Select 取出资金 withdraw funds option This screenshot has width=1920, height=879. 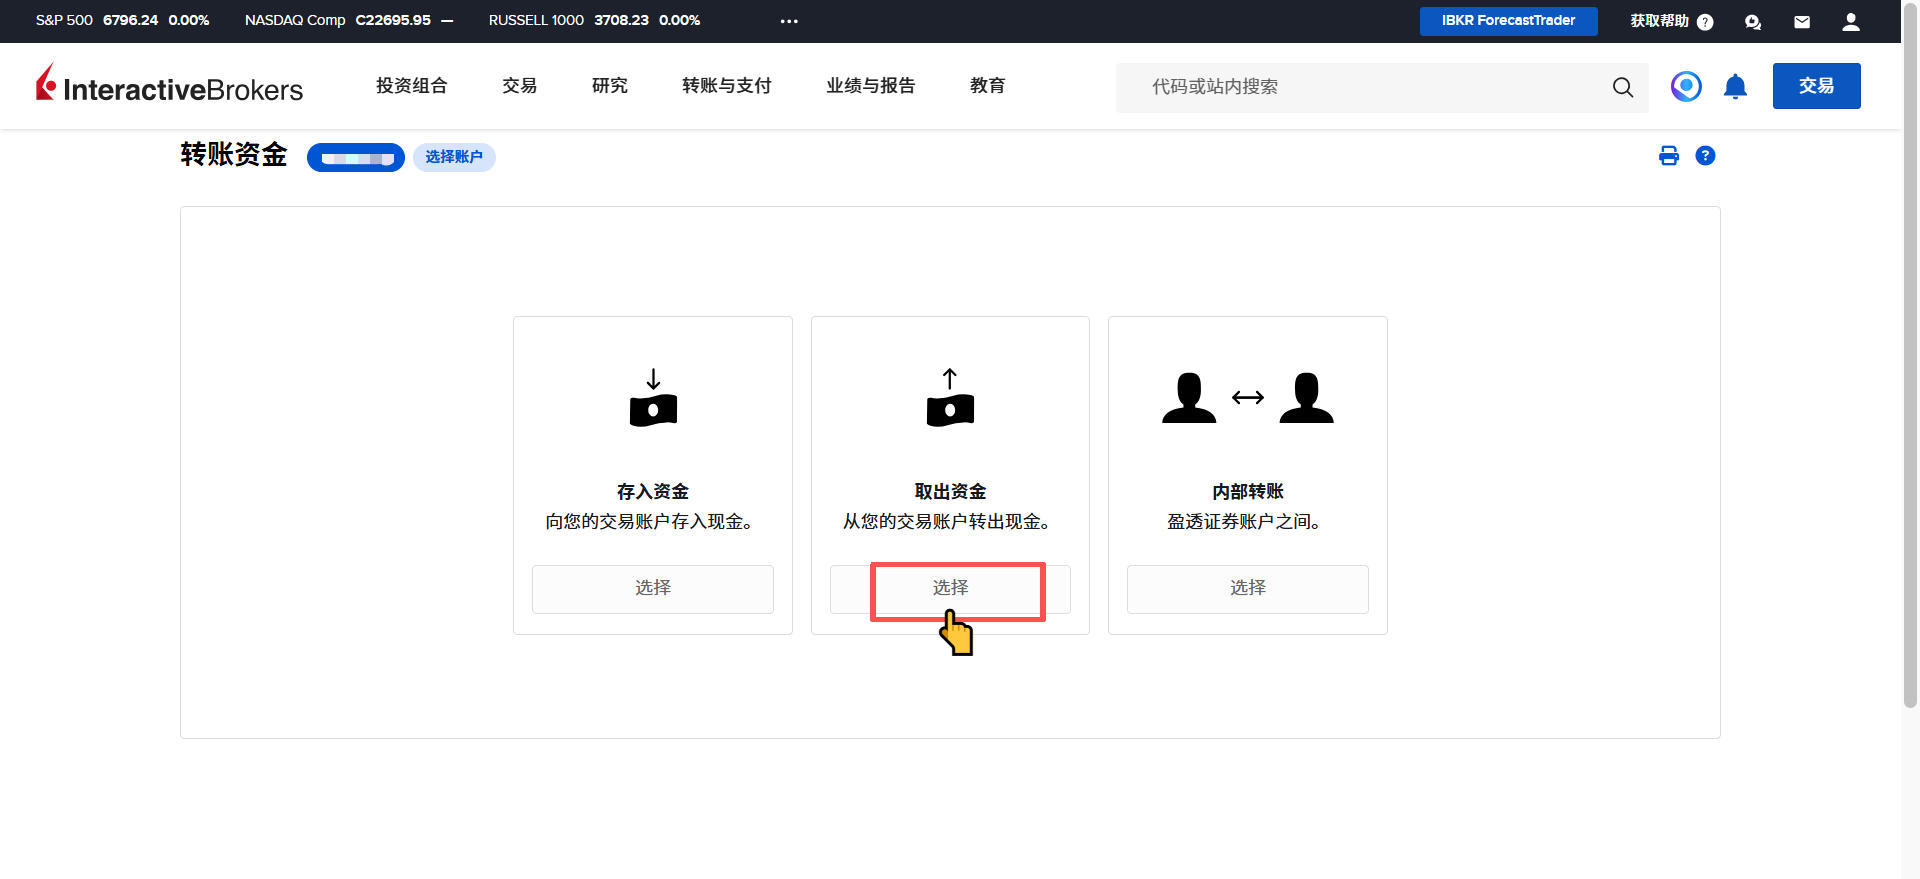coord(950,588)
